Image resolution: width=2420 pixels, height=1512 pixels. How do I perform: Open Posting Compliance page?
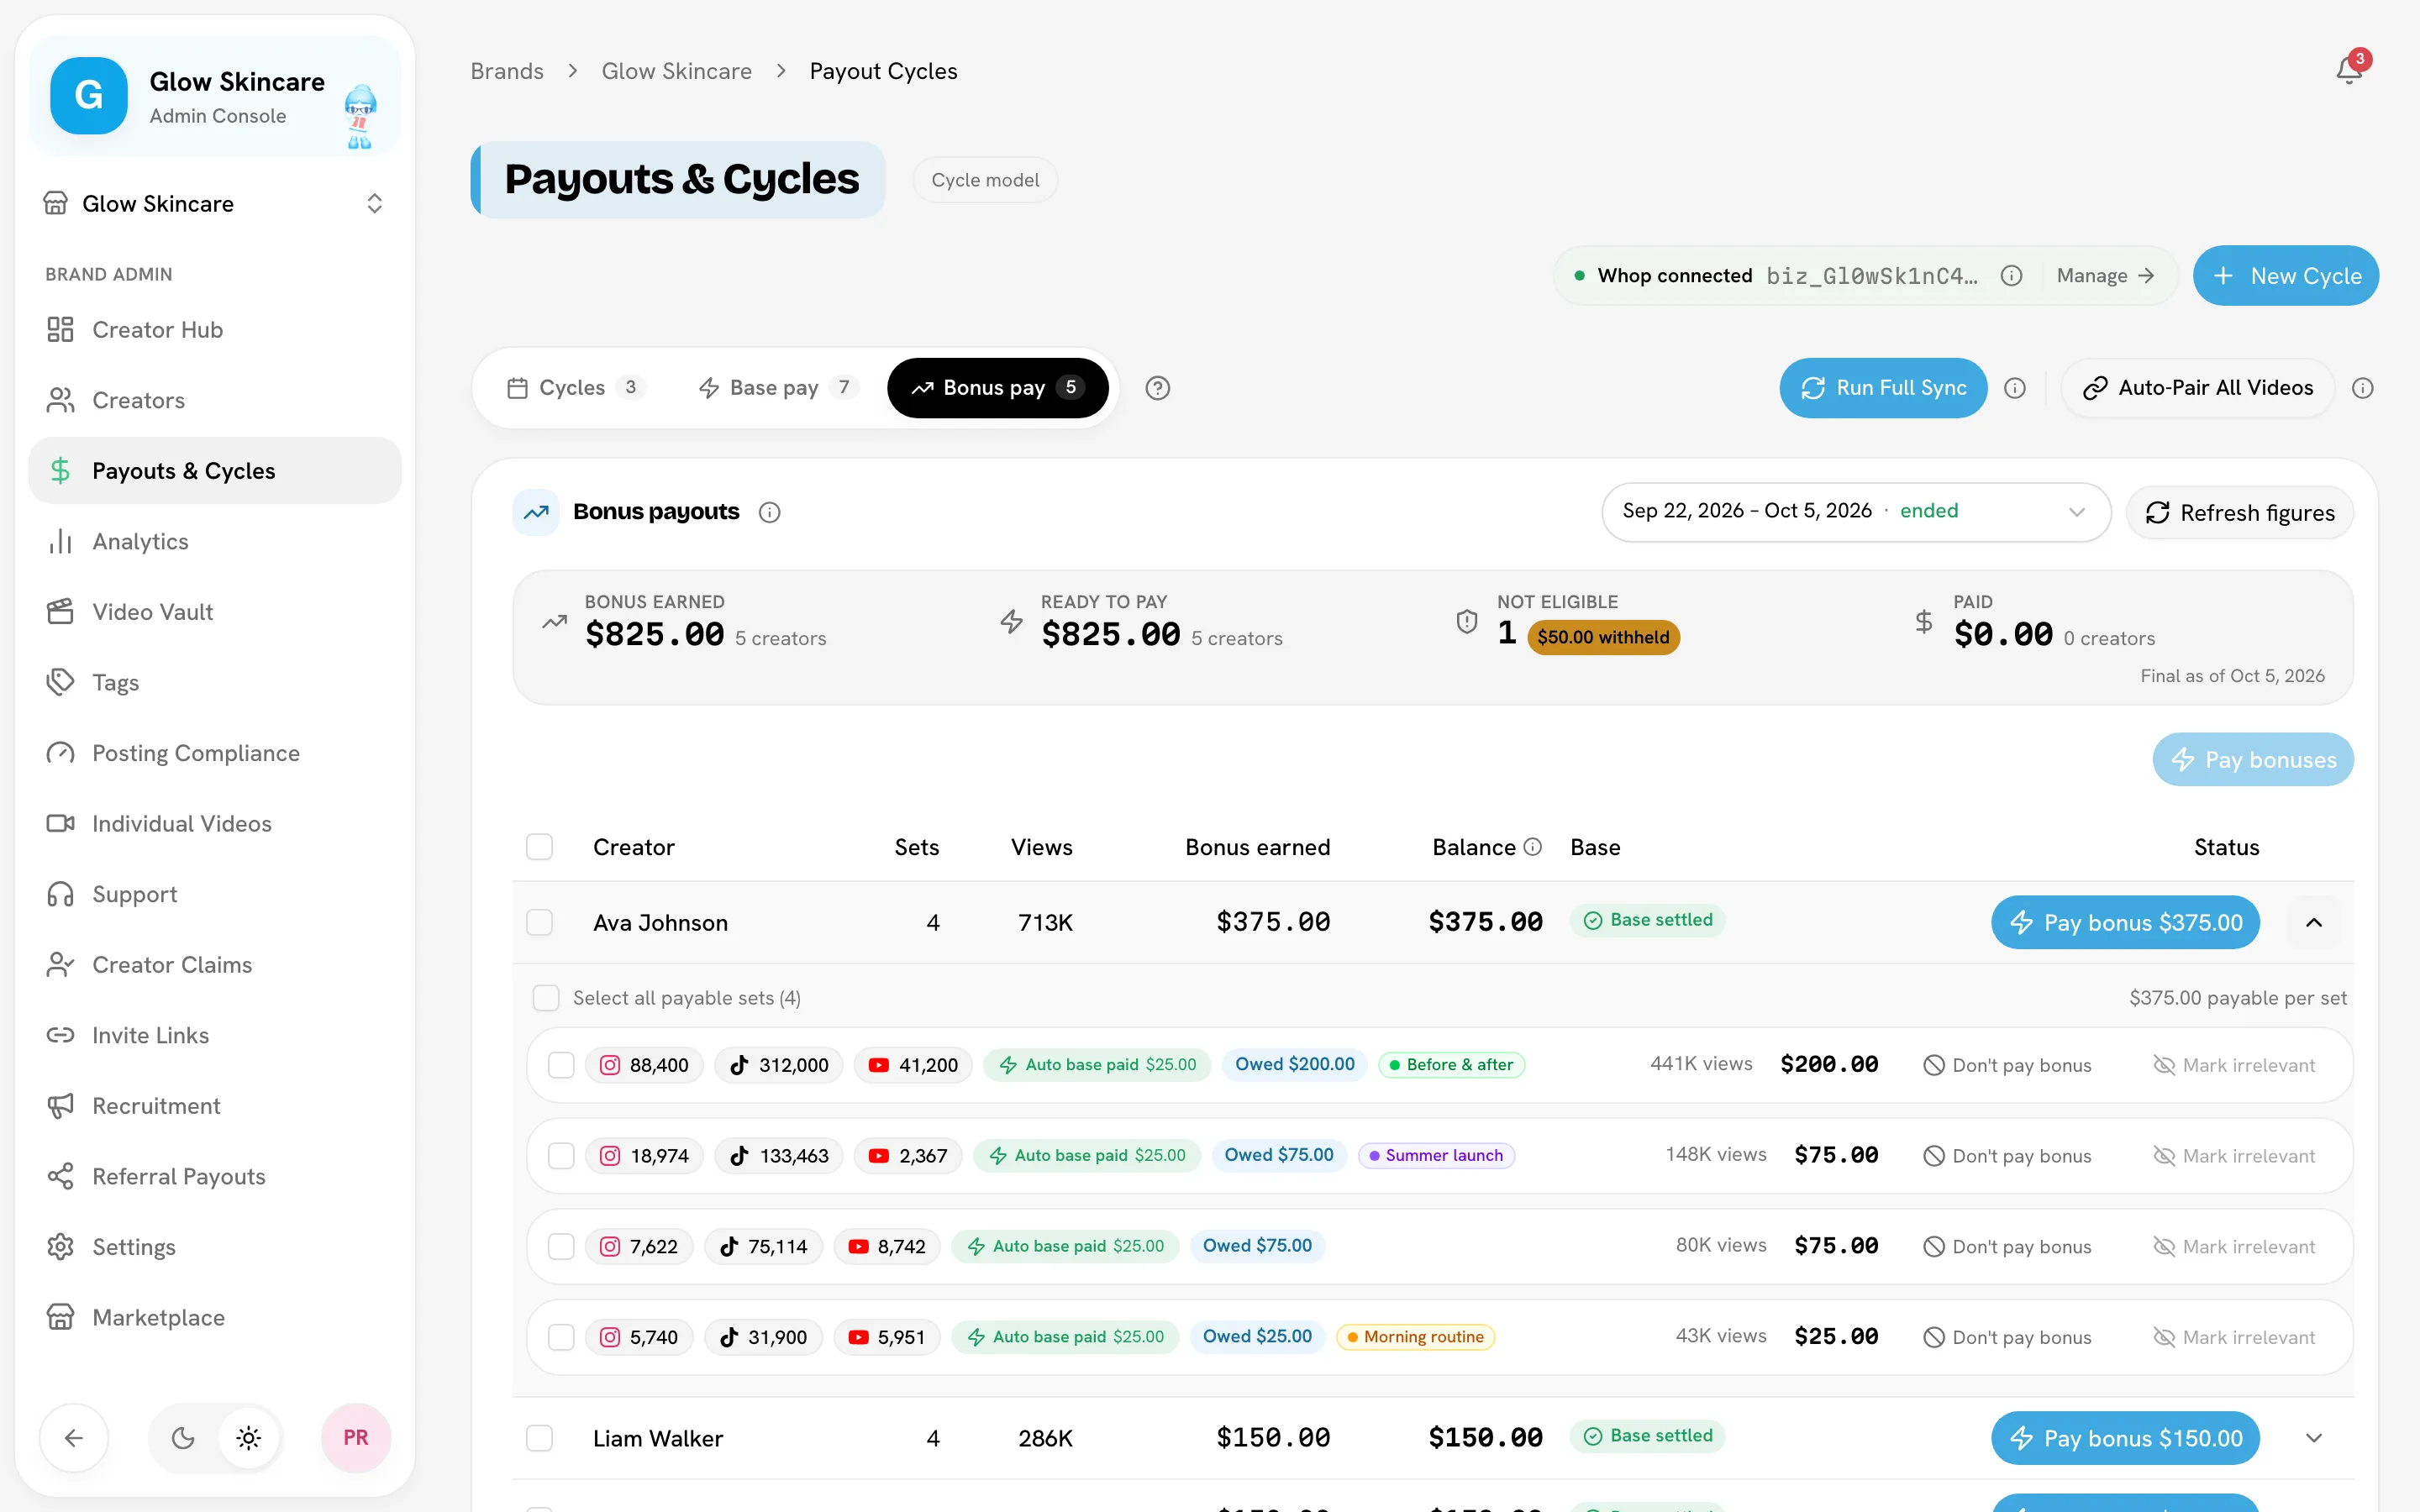click(x=215, y=753)
